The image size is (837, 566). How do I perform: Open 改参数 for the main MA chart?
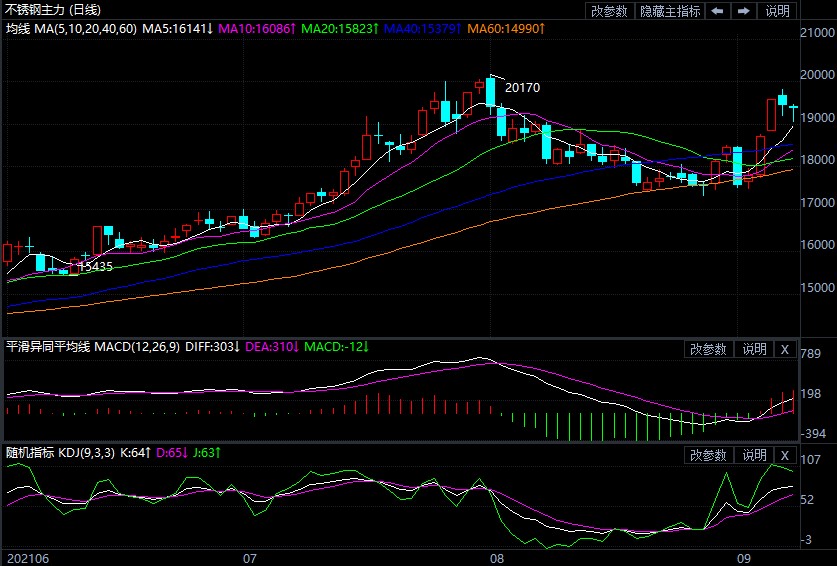tap(609, 11)
